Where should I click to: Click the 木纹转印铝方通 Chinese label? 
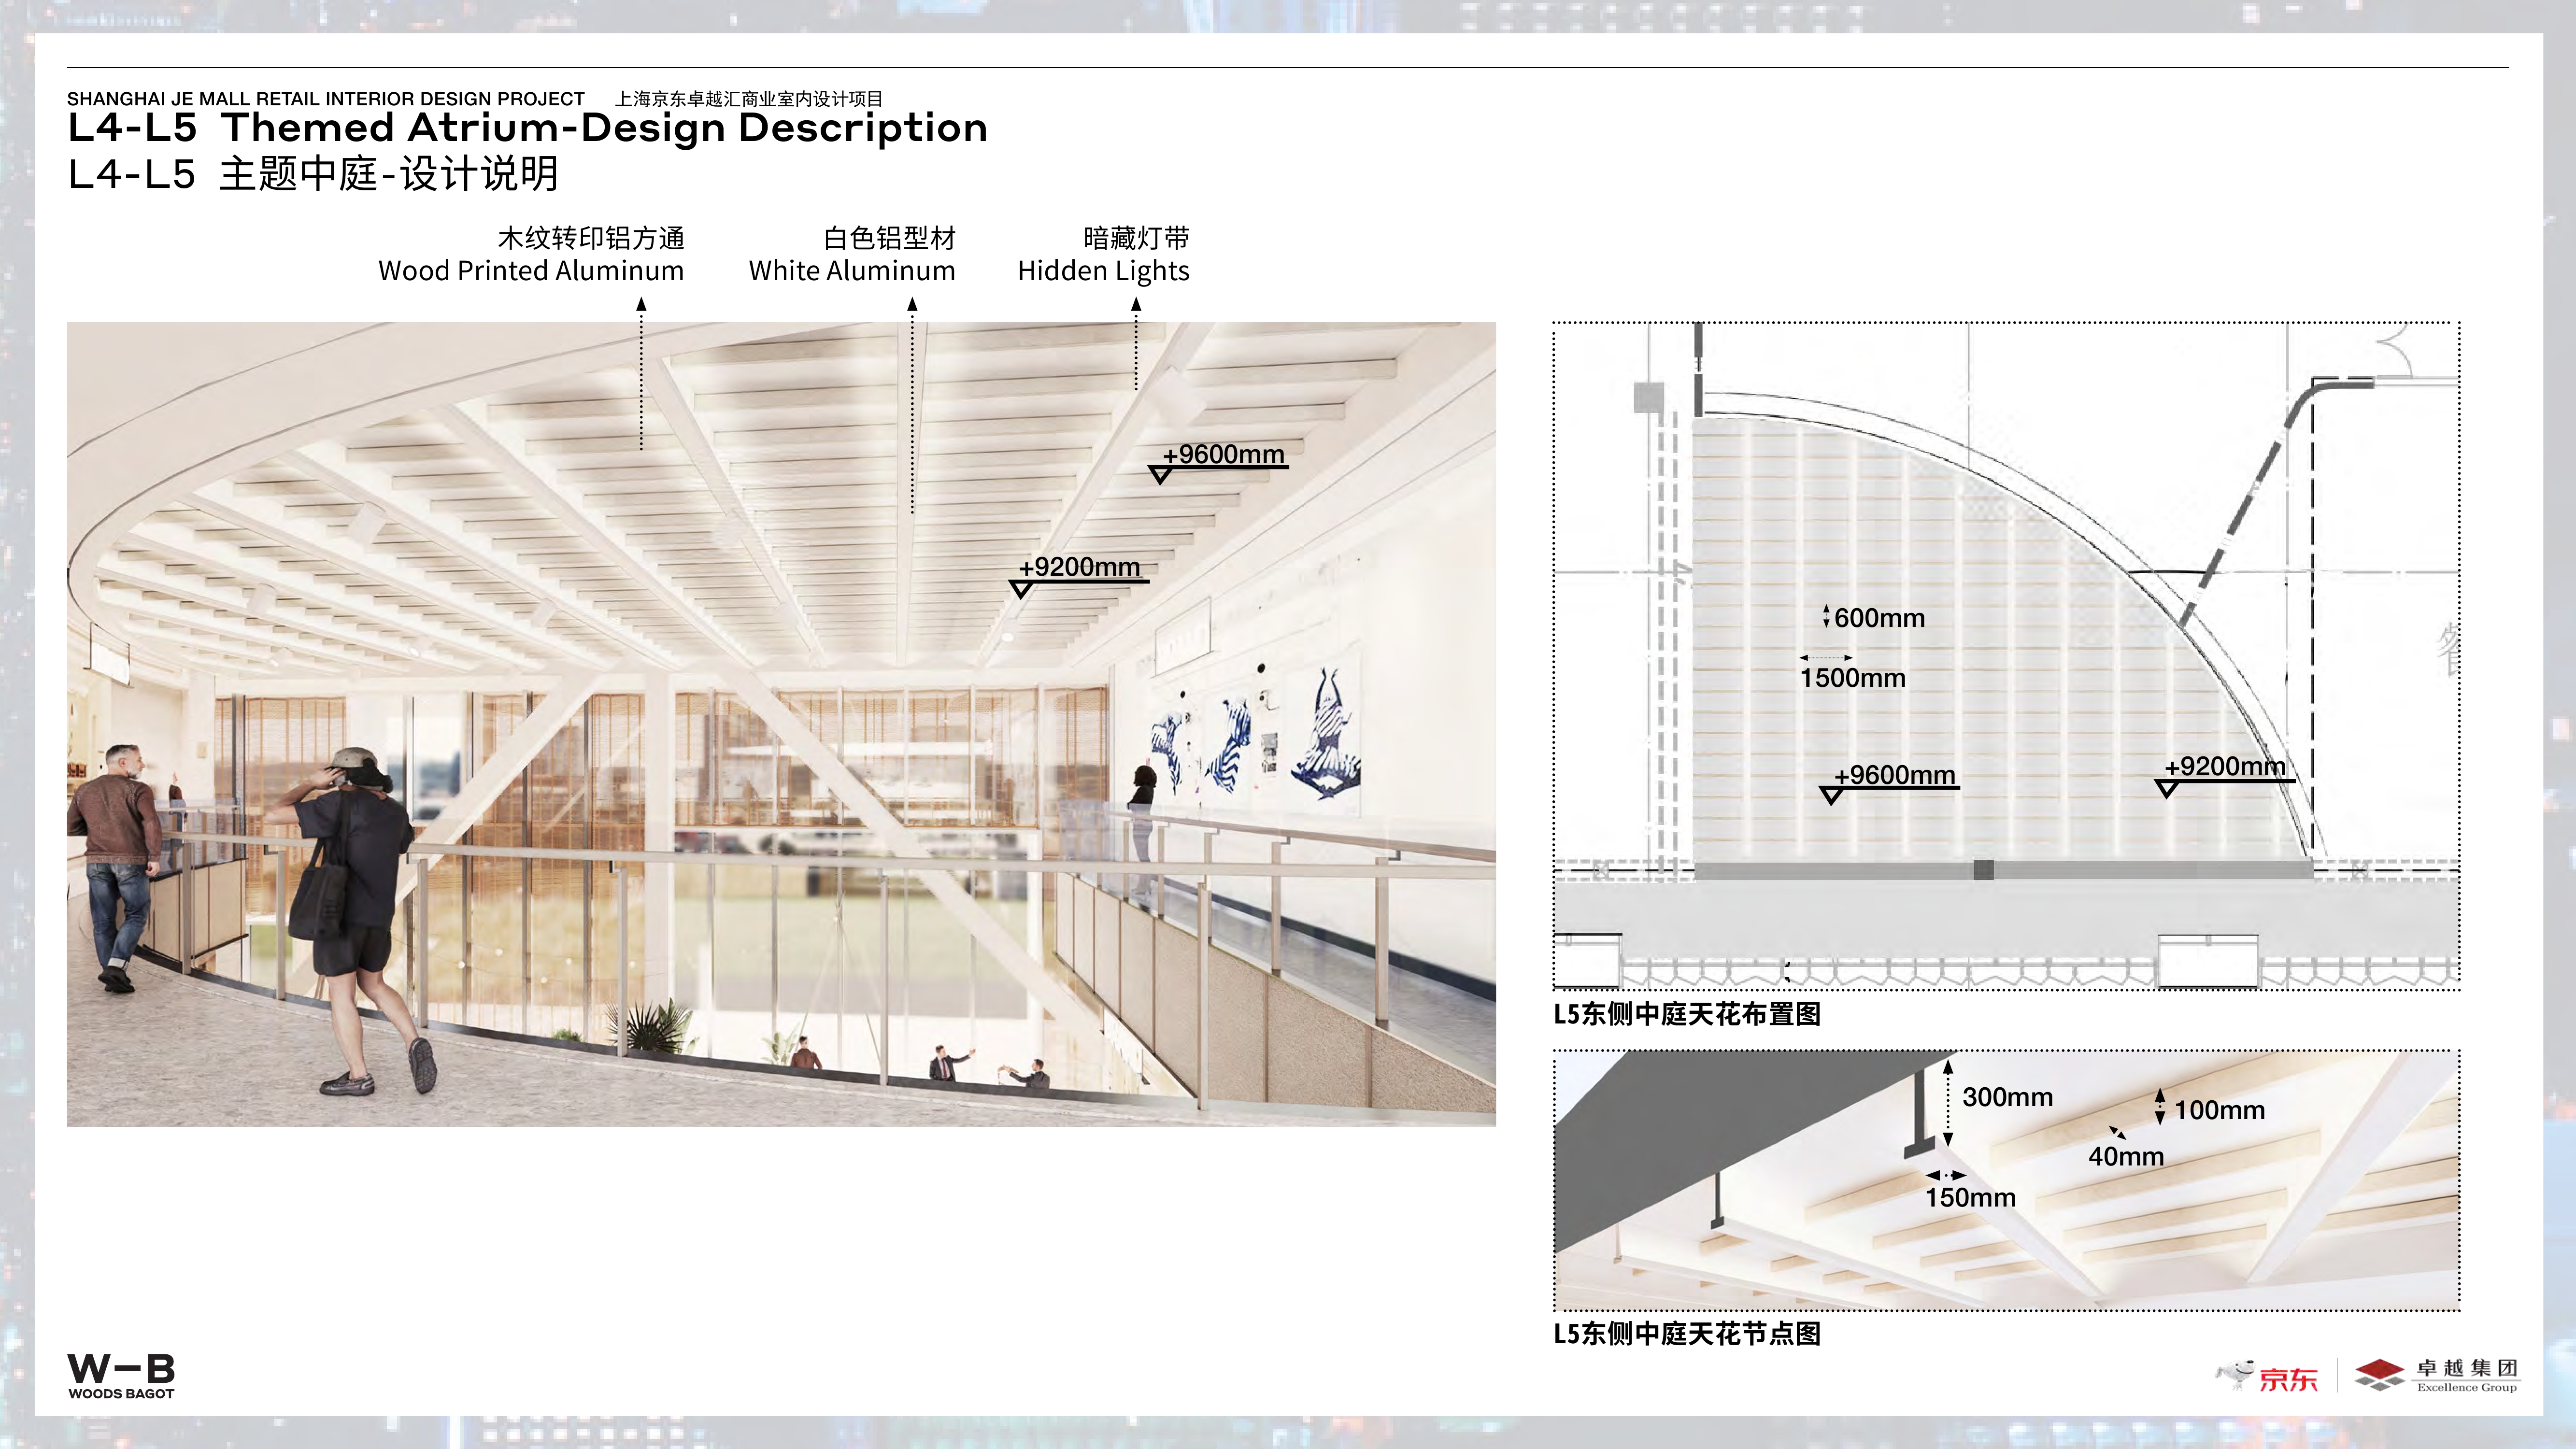[591, 238]
